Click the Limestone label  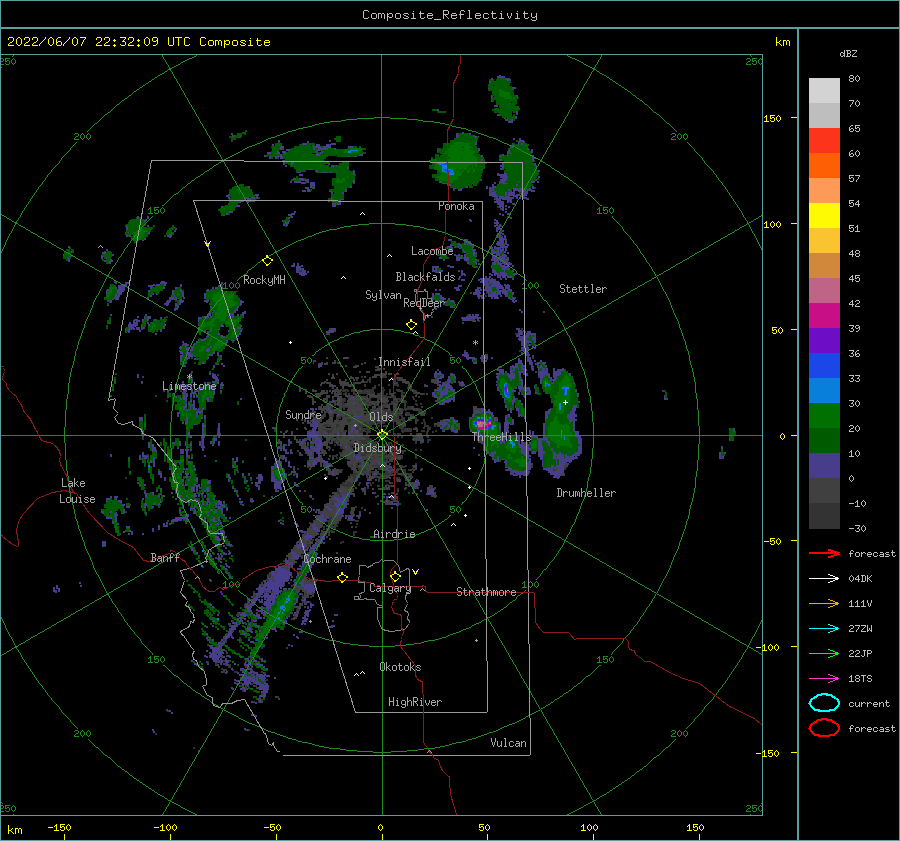pos(189,386)
